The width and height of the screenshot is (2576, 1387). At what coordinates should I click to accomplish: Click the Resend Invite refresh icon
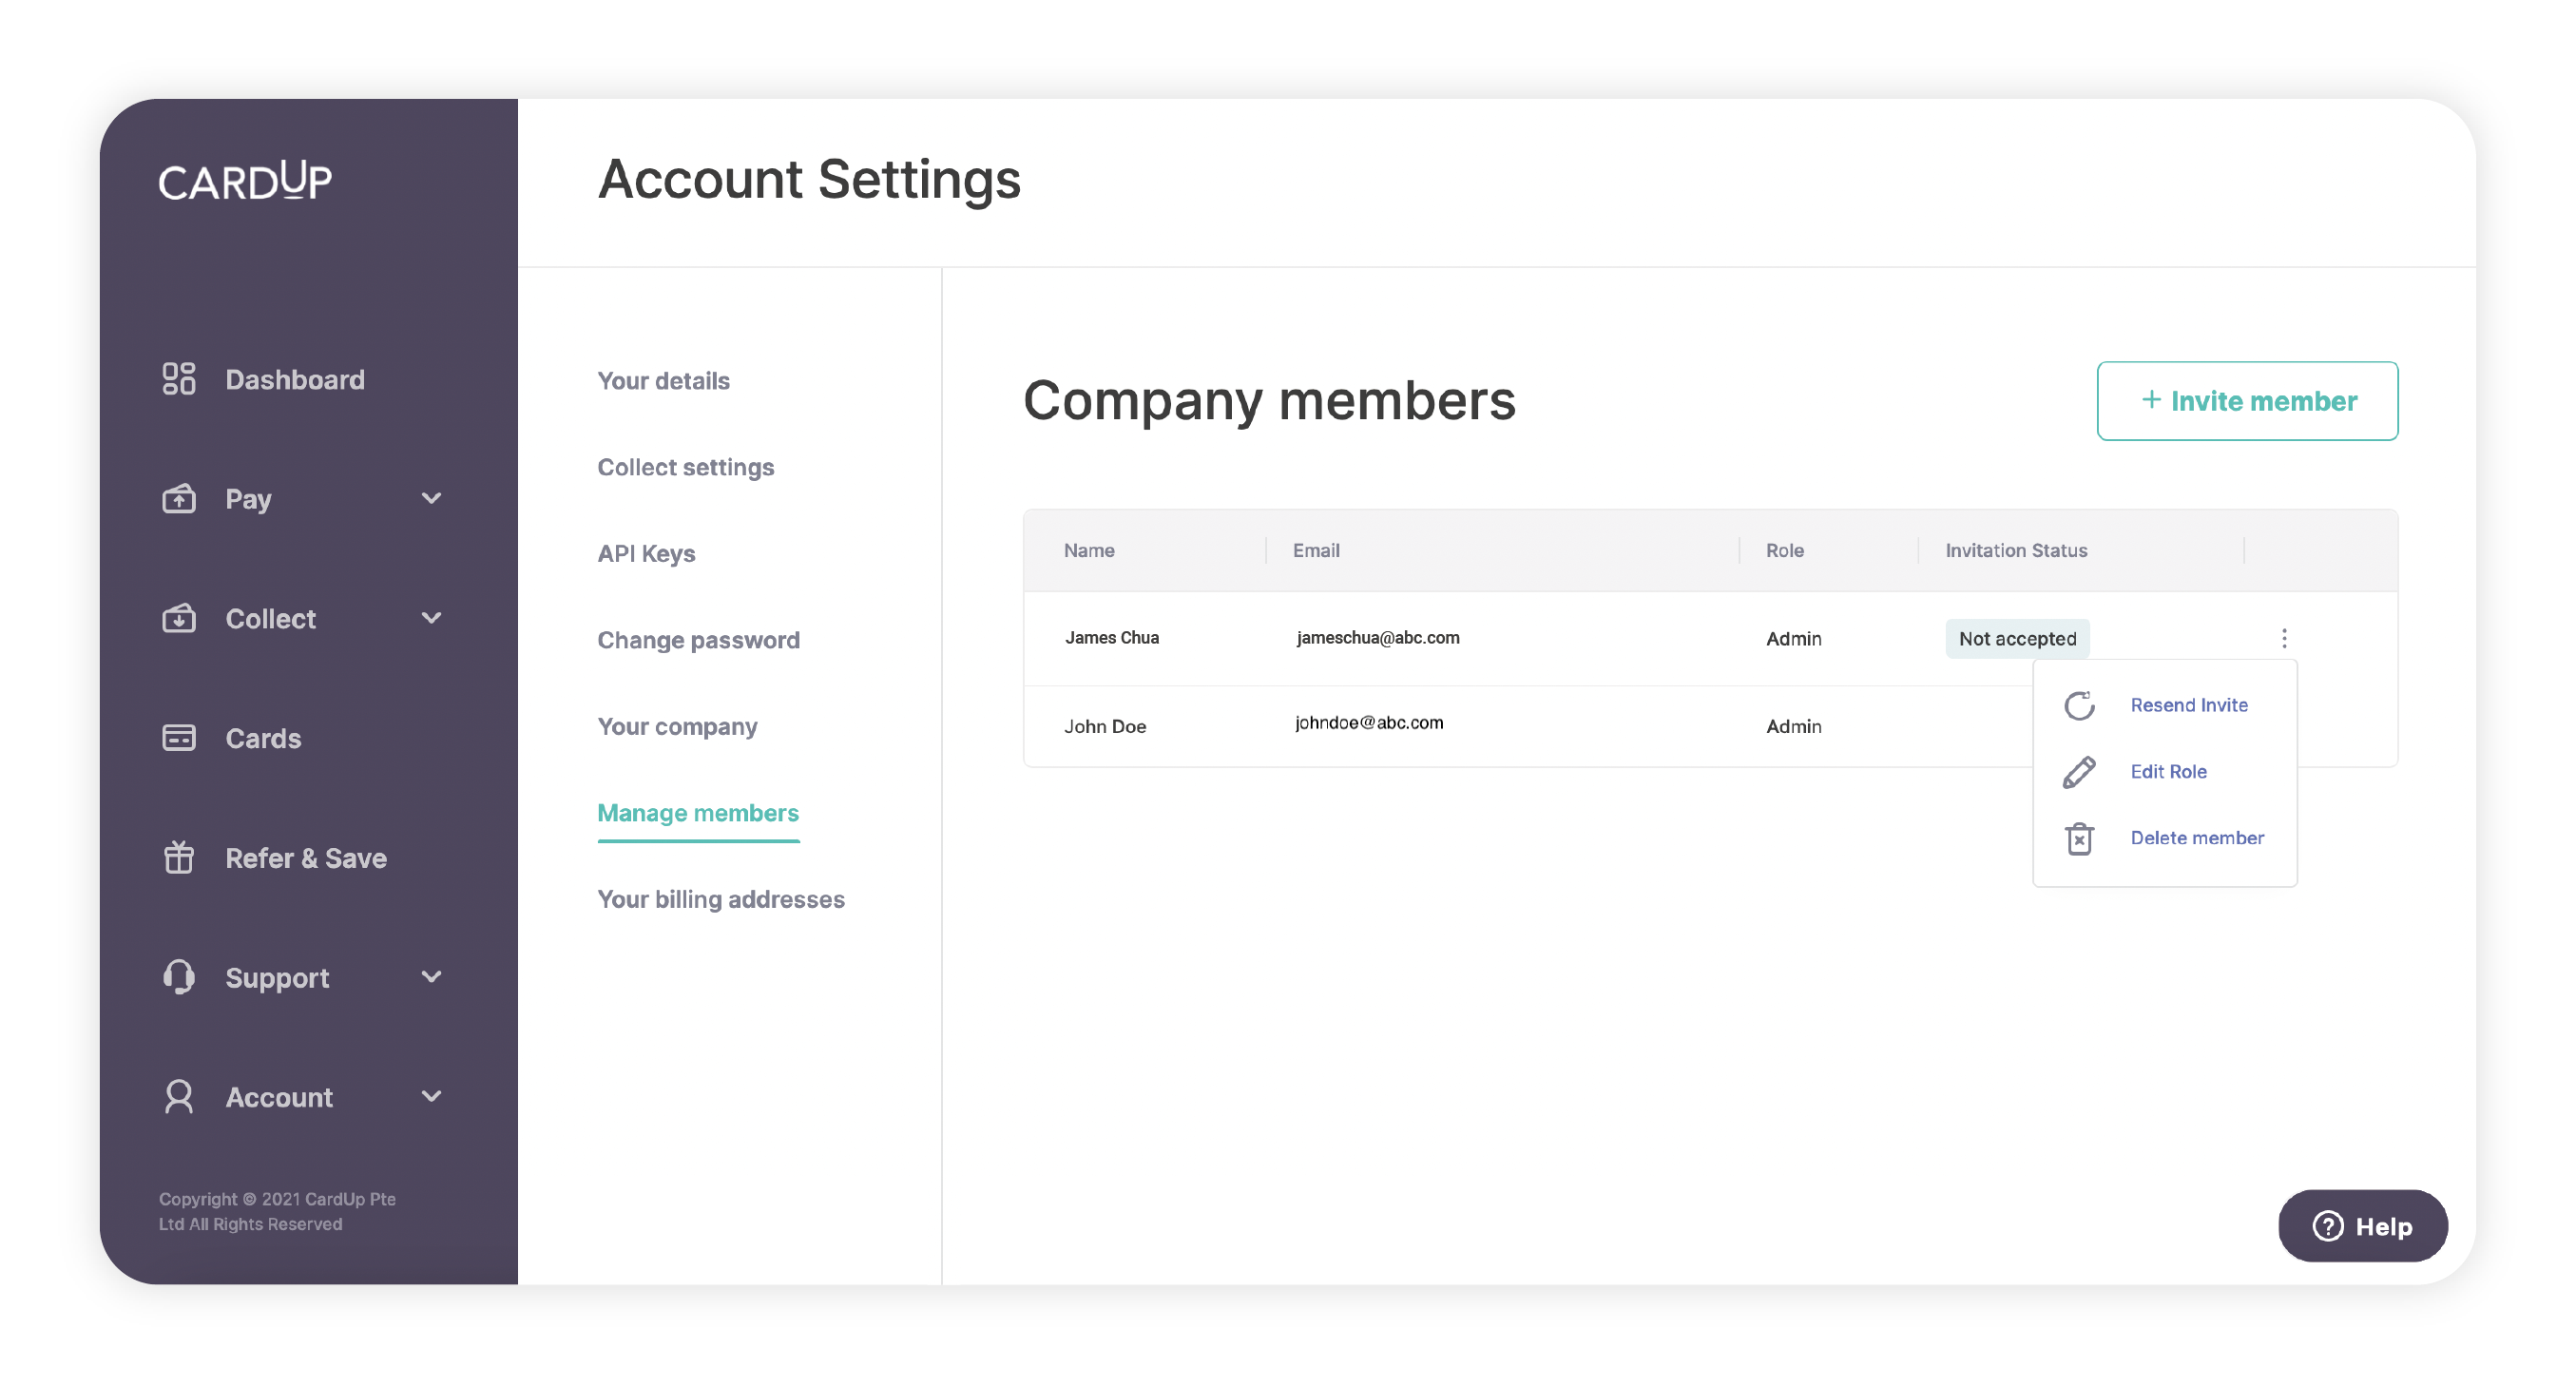click(x=2079, y=705)
